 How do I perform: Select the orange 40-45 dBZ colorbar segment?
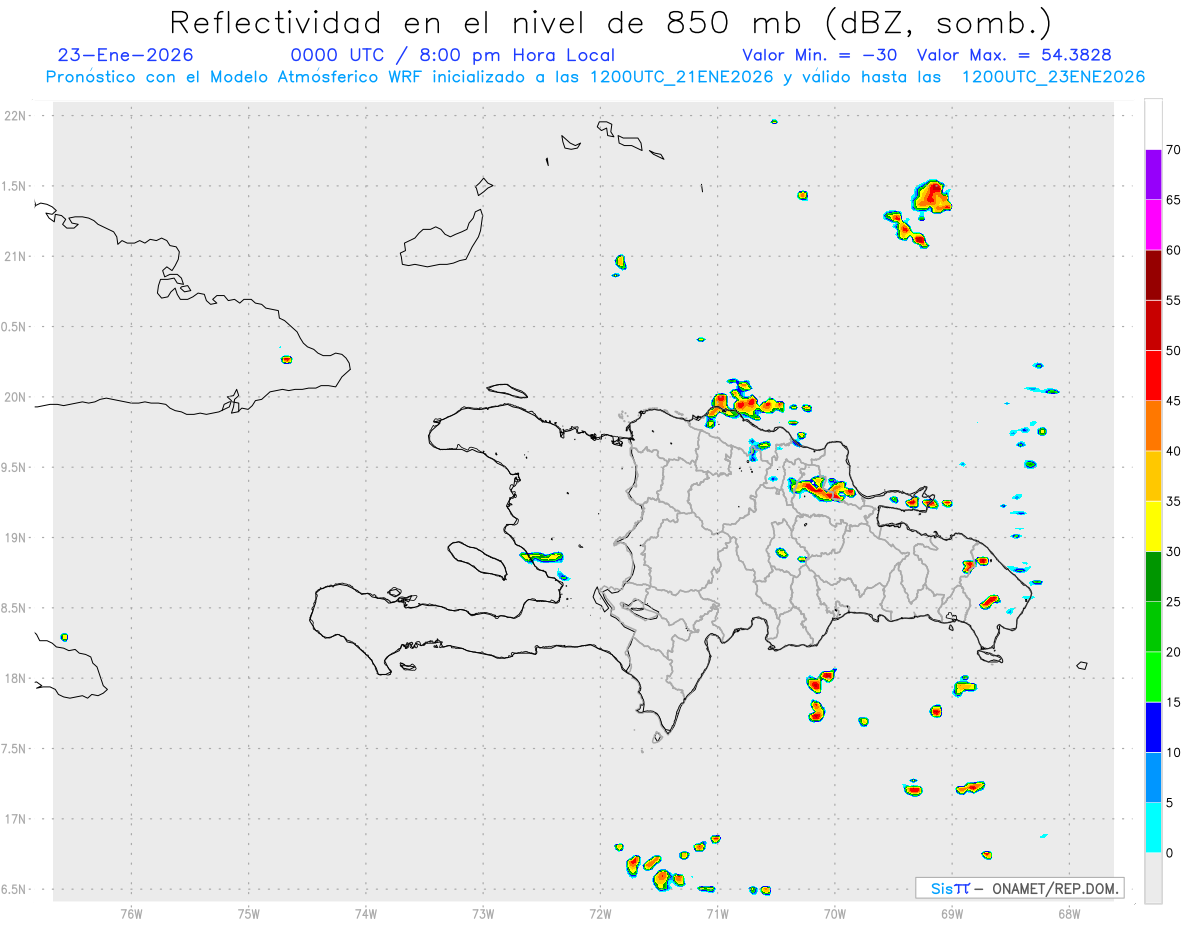(x=1153, y=426)
